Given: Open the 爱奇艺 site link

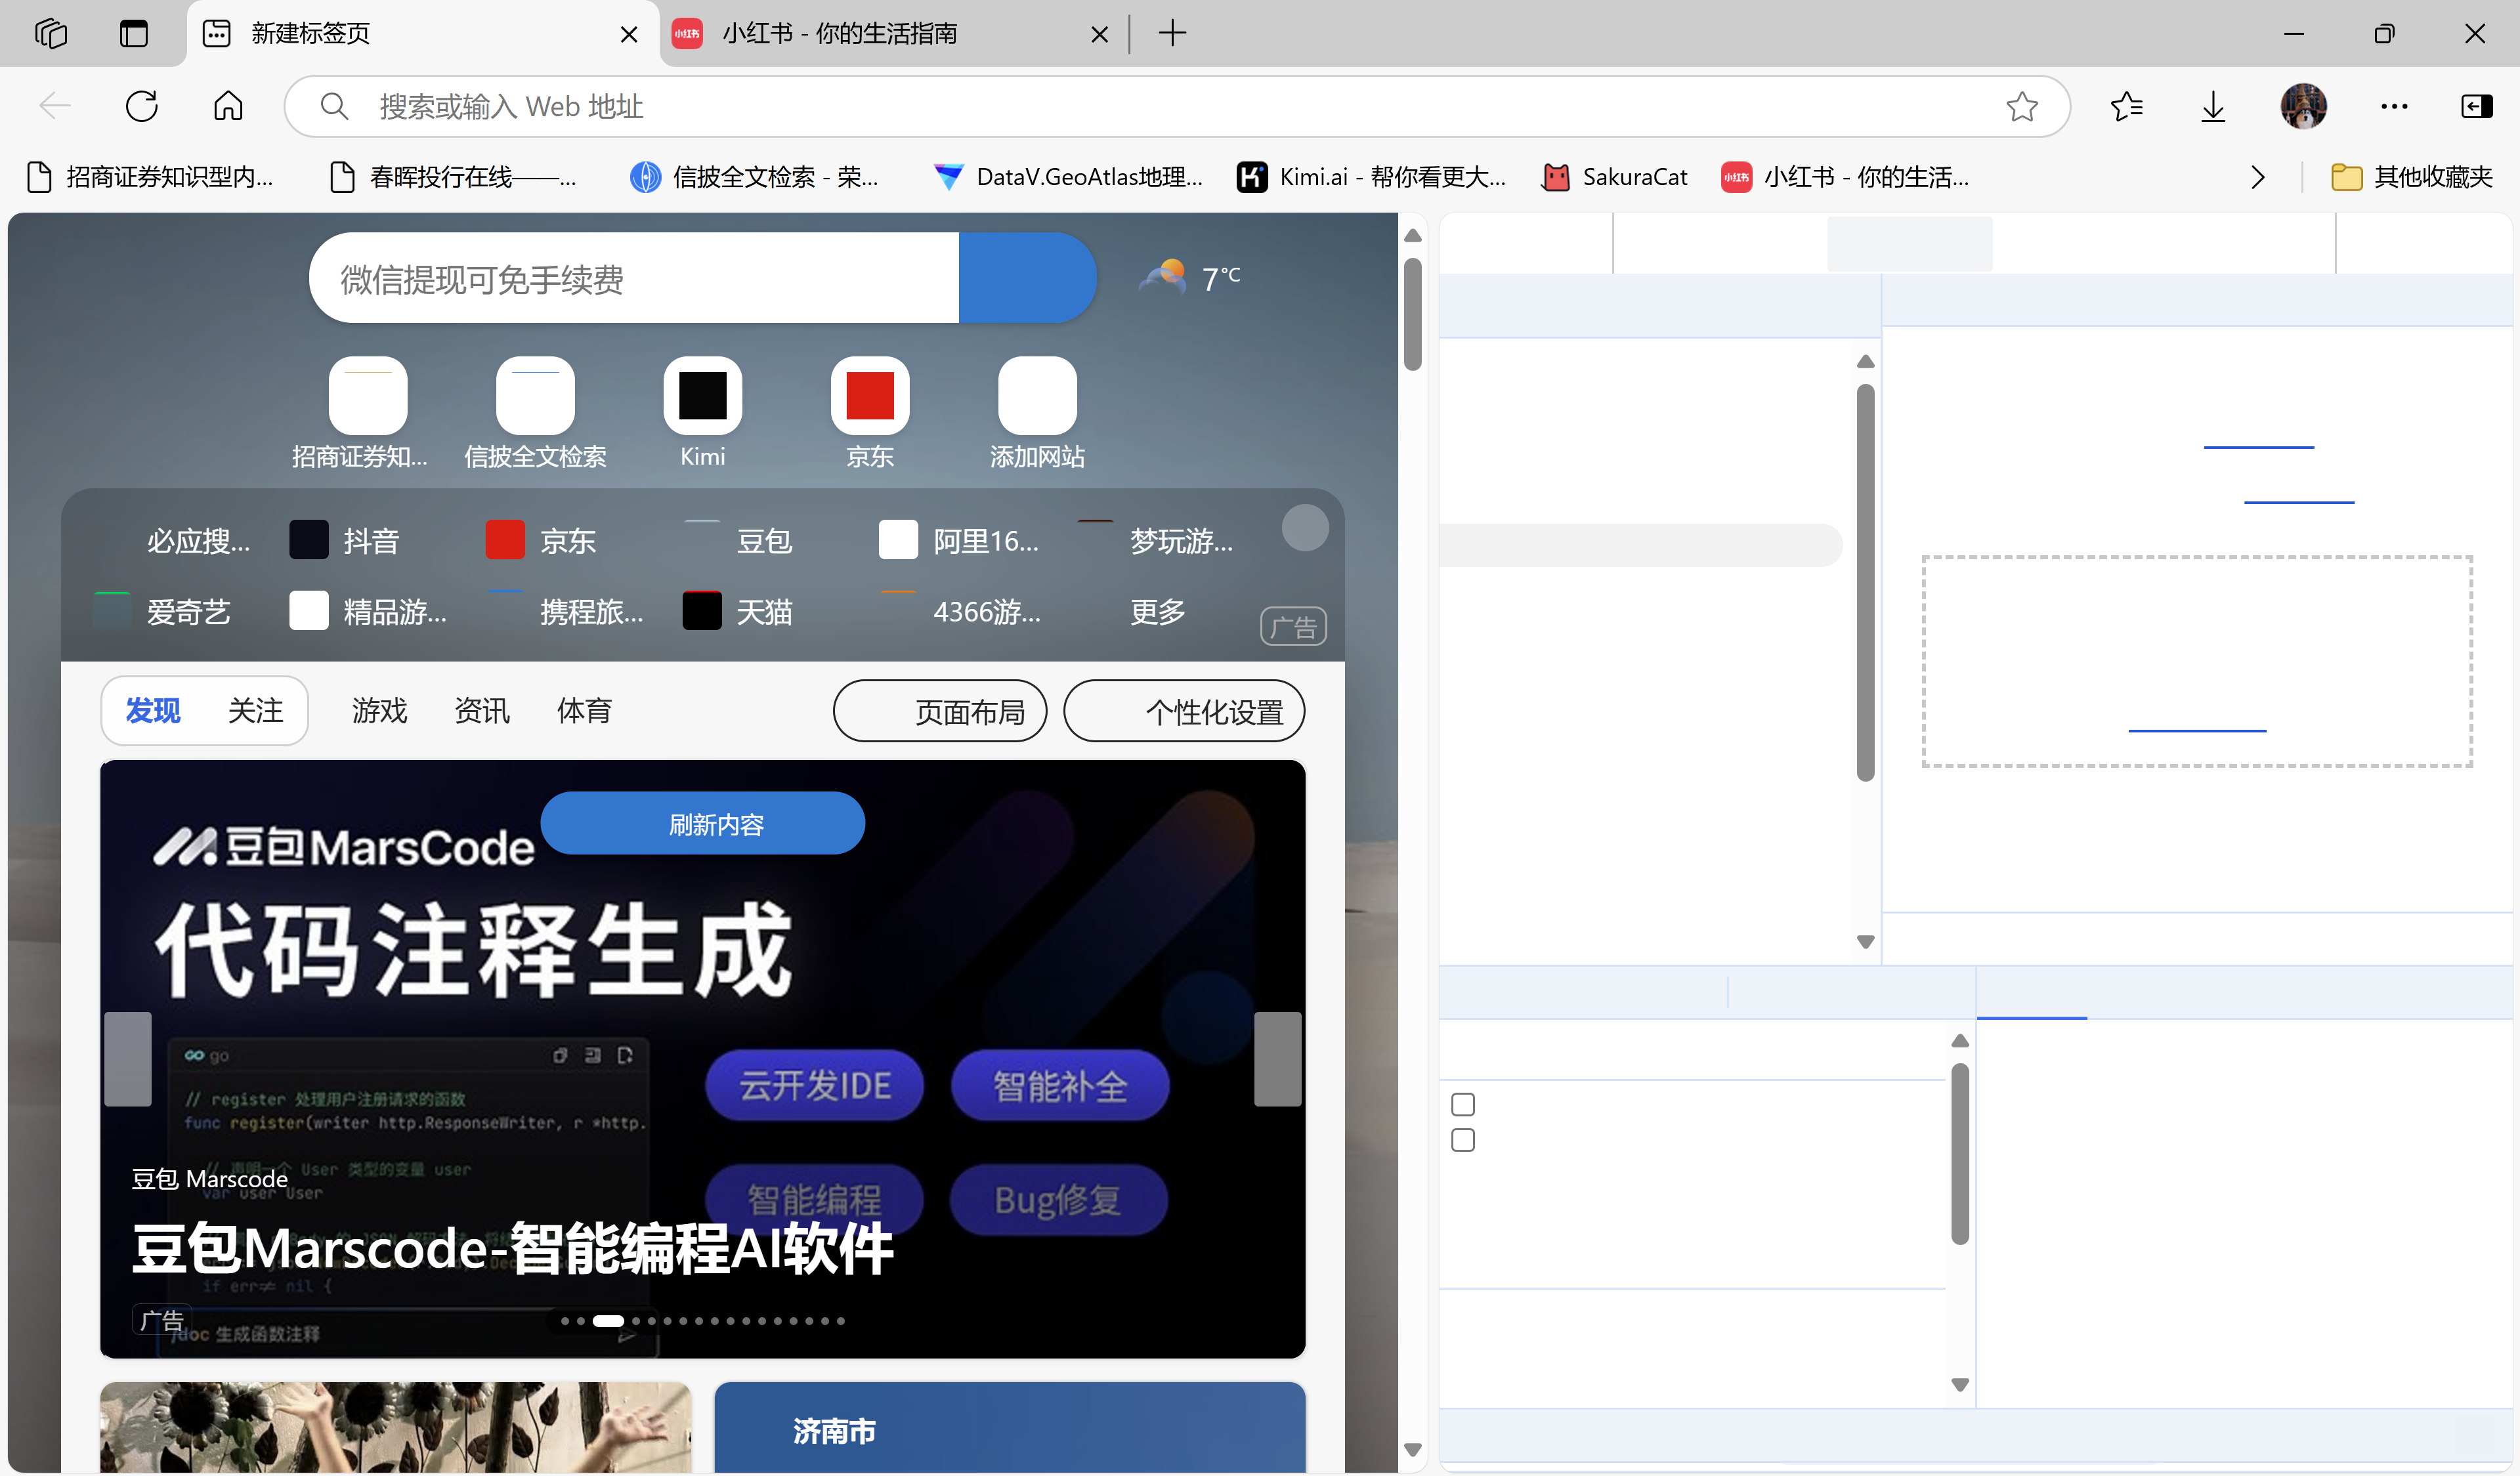Looking at the screenshot, I should 162,611.
